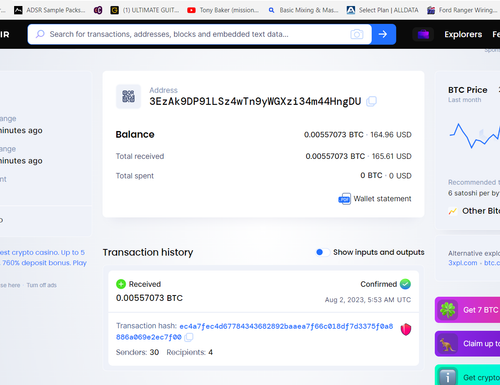500x385 pixels.
Task: Open the crypto casino deposit bonus ad link
Action: coord(43,258)
